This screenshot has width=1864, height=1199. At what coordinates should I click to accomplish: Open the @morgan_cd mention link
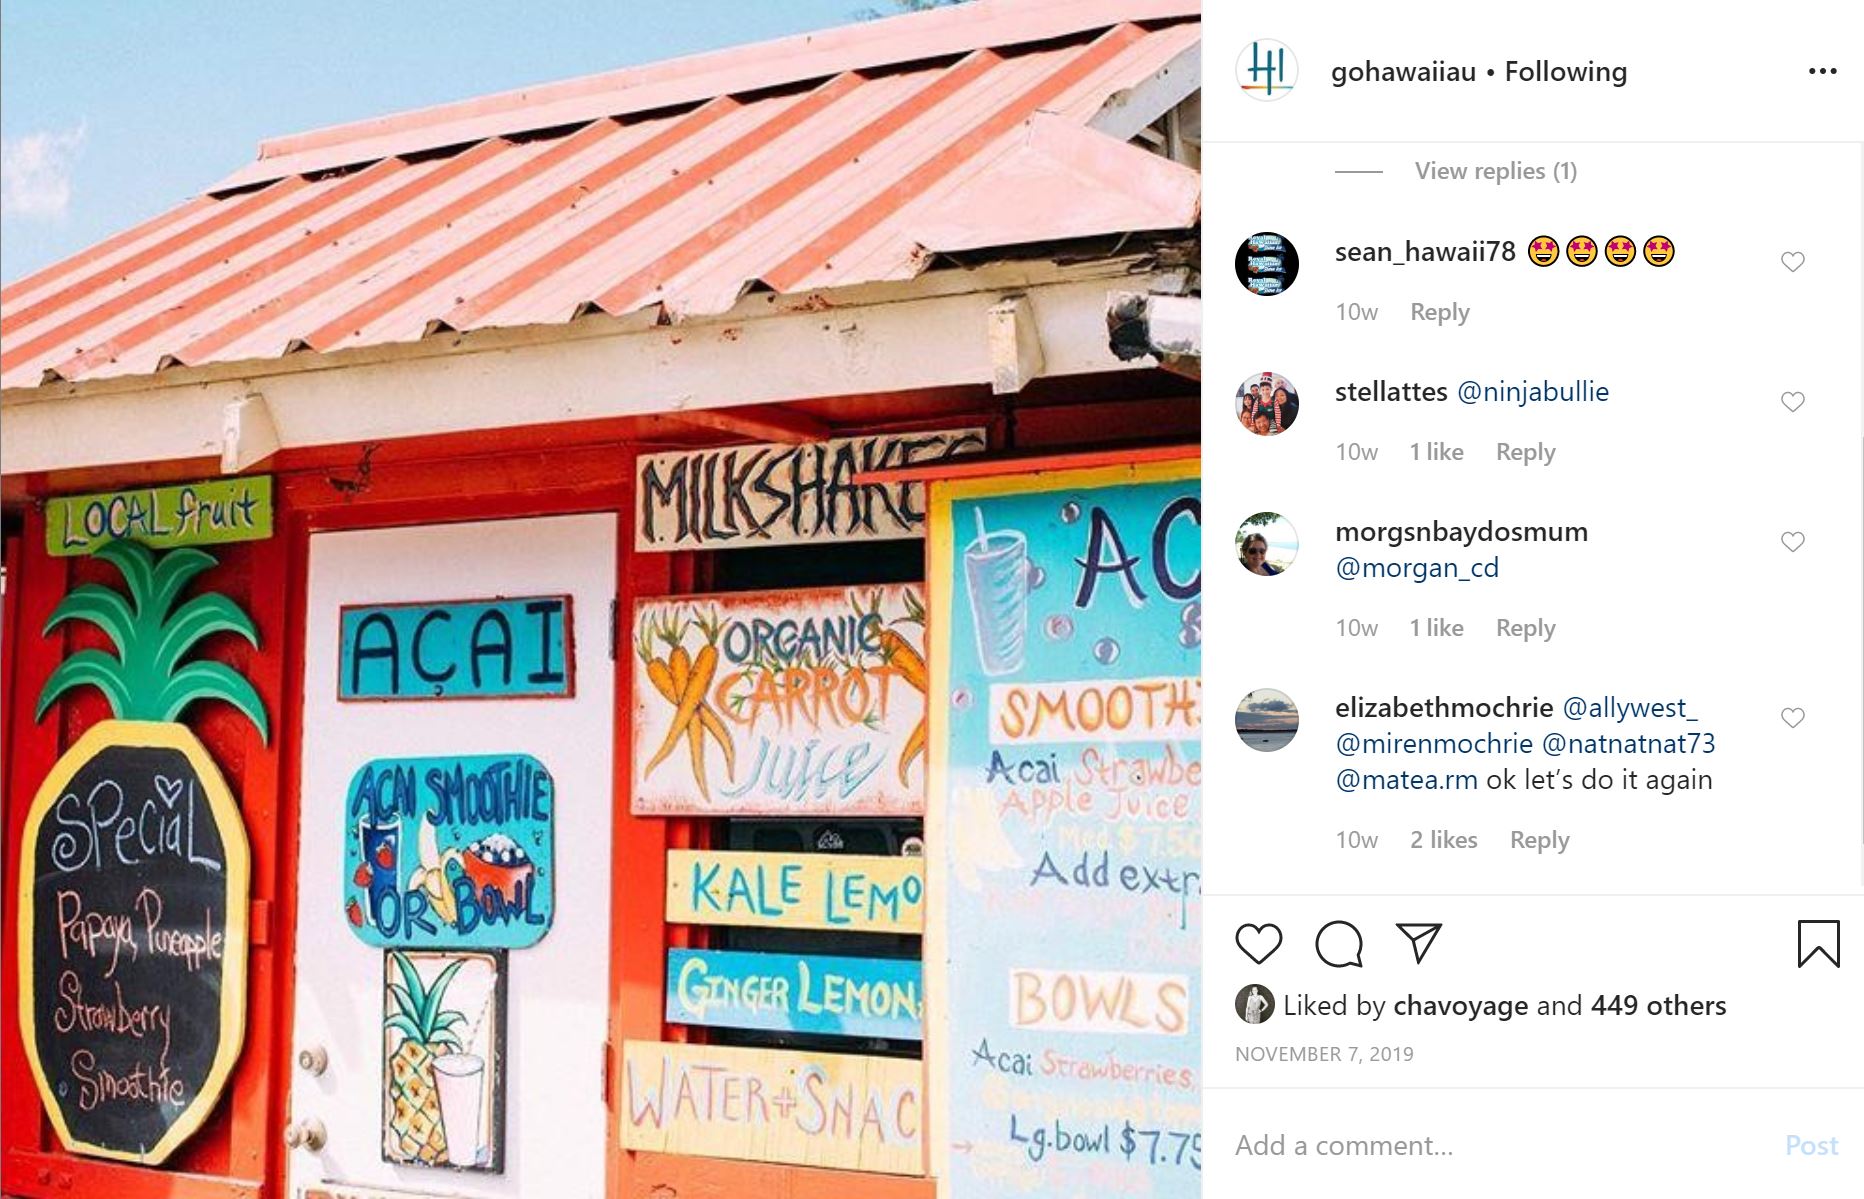tap(1417, 568)
